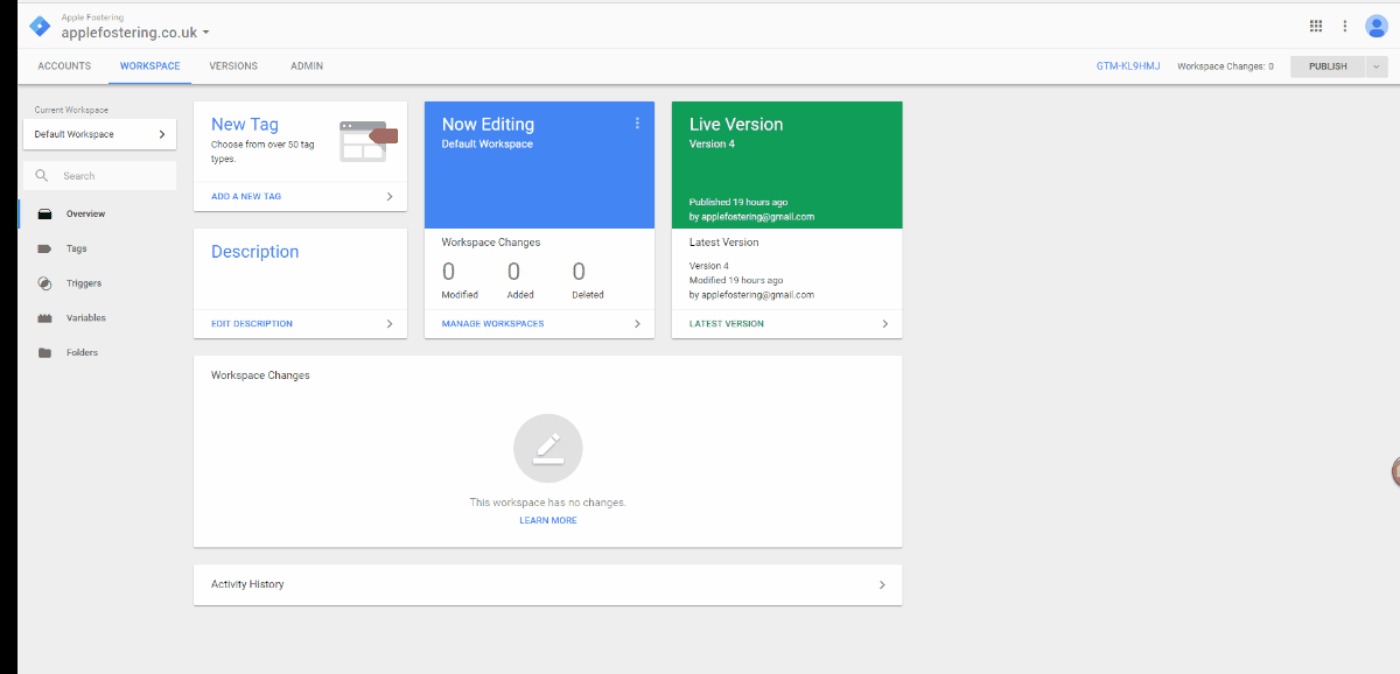Click the Learn More link
Image resolution: width=1400 pixels, height=674 pixels.
coord(548,521)
